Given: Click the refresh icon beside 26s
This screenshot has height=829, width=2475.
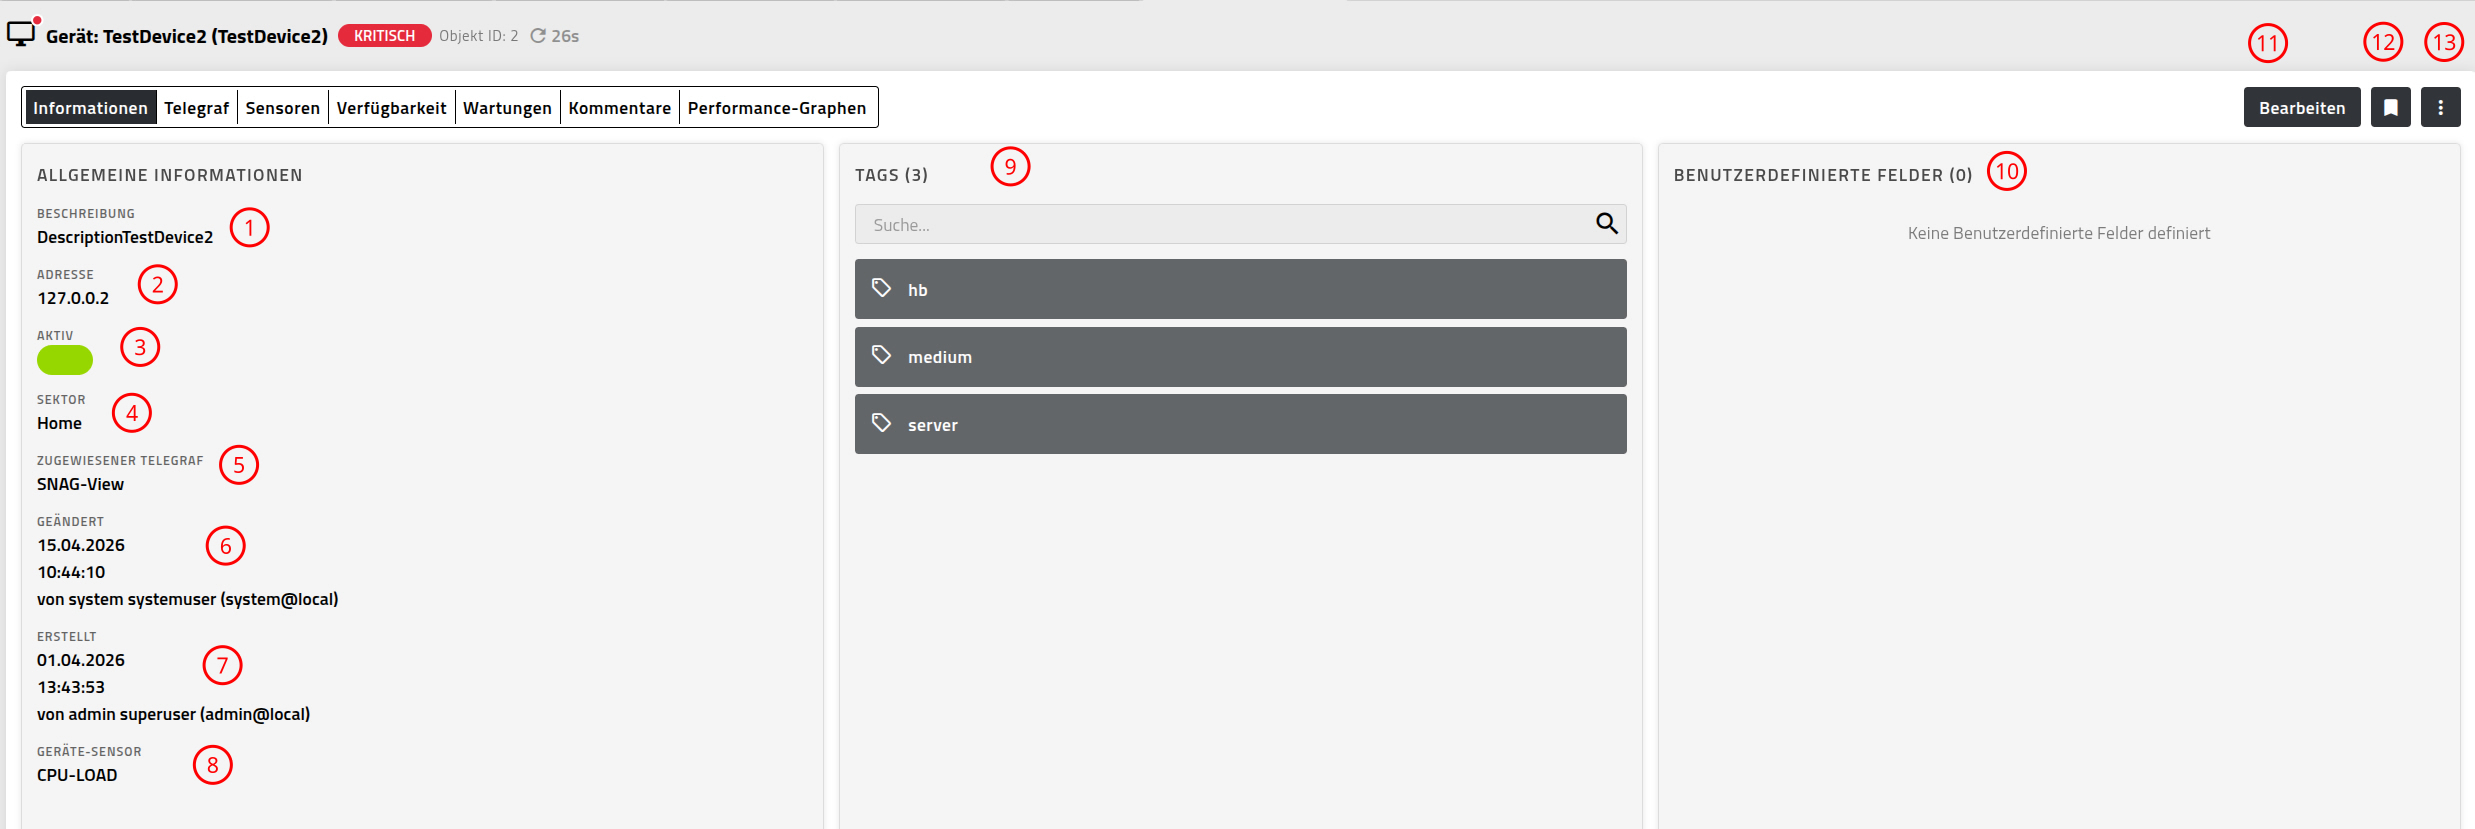Looking at the screenshot, I should pos(538,36).
